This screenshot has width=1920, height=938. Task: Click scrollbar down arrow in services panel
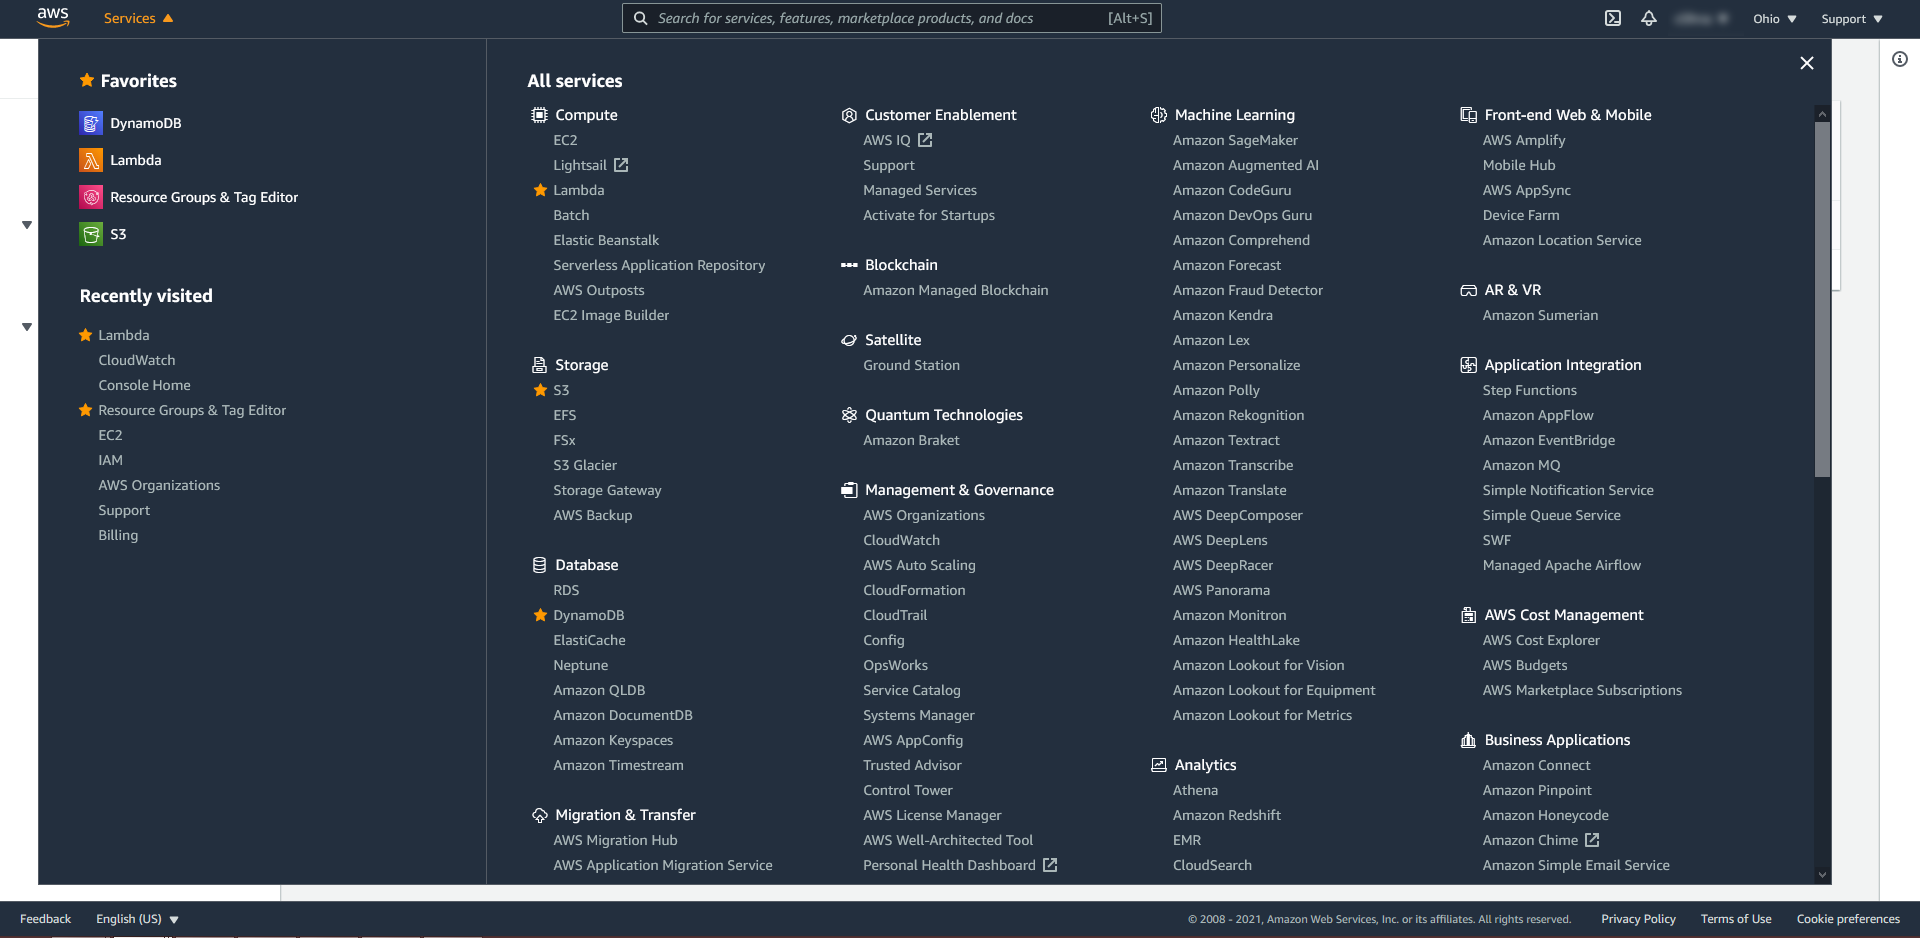[1822, 874]
